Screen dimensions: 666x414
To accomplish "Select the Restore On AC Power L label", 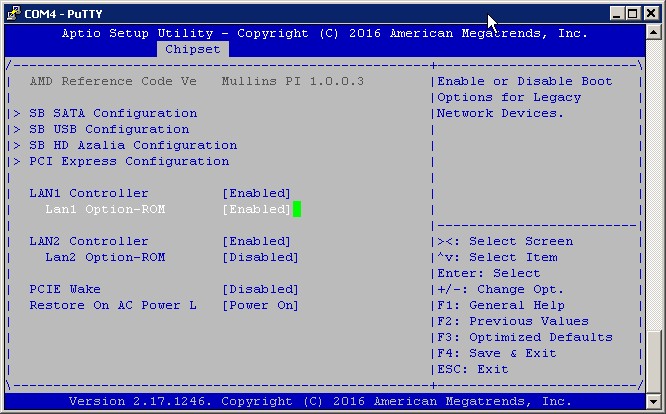I will (x=113, y=306).
